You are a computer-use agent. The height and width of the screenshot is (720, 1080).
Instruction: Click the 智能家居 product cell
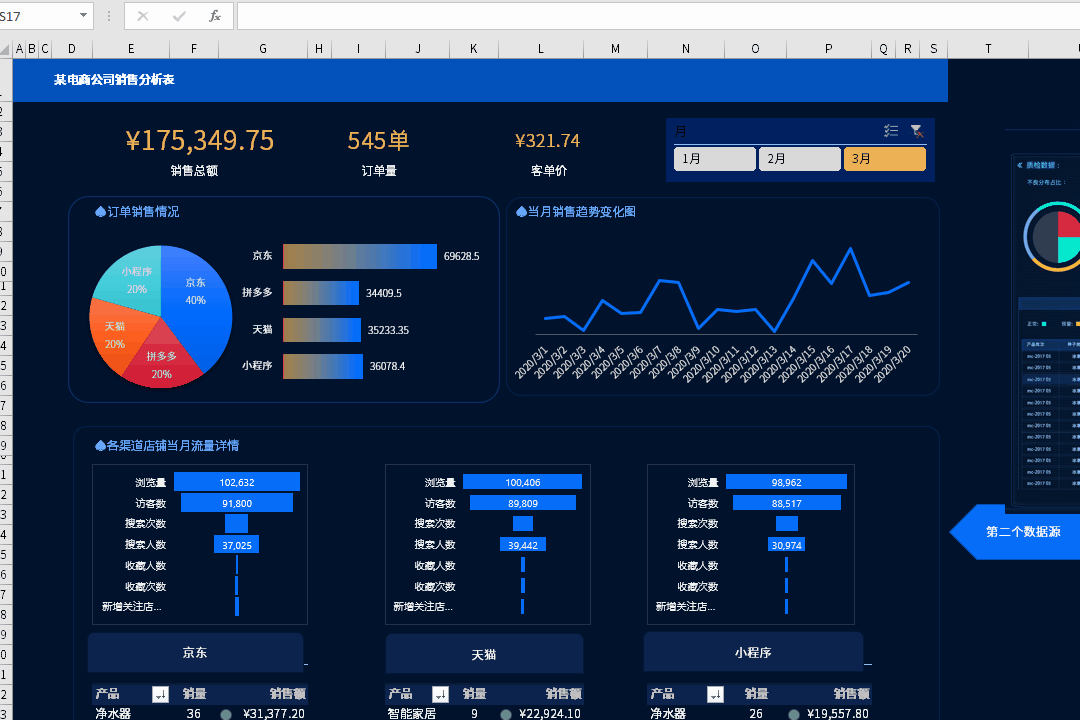(412, 713)
